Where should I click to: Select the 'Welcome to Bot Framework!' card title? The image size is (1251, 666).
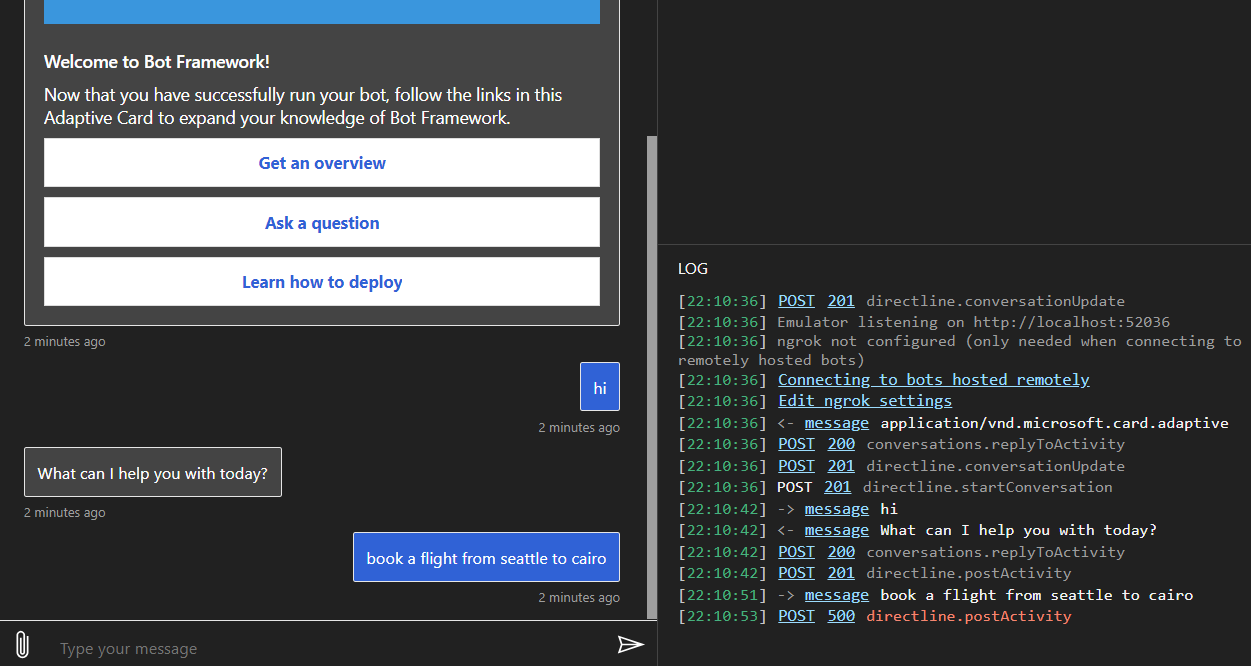(157, 62)
